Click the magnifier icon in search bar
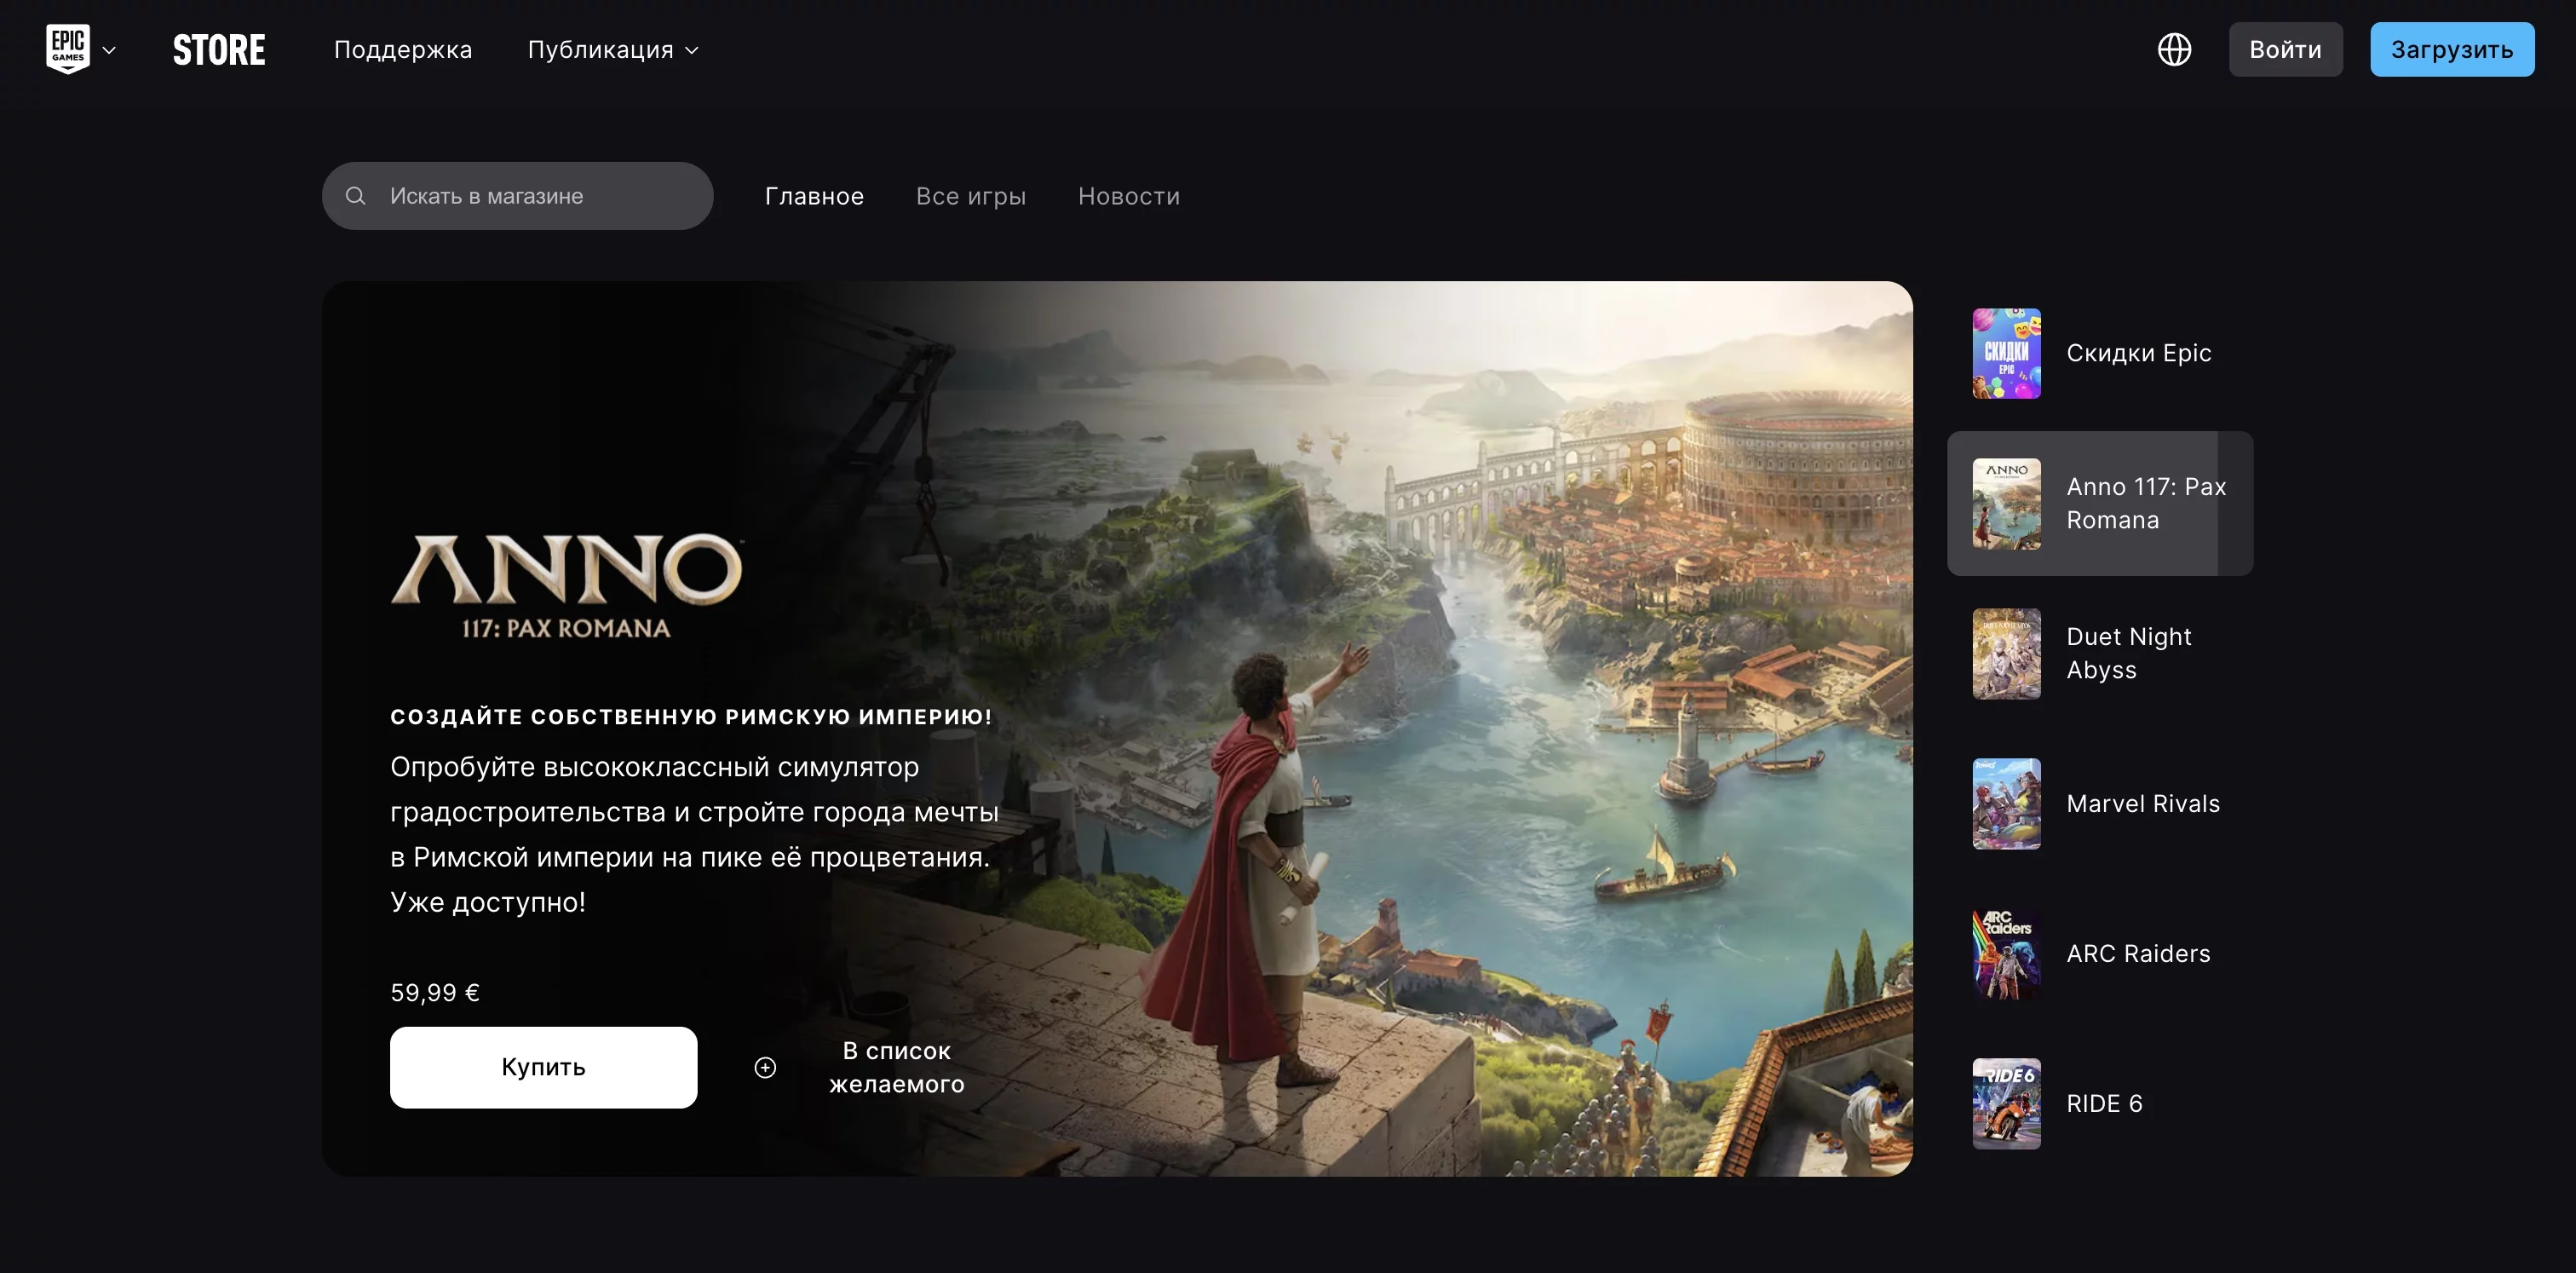Image resolution: width=2576 pixels, height=1273 pixels. click(355, 196)
